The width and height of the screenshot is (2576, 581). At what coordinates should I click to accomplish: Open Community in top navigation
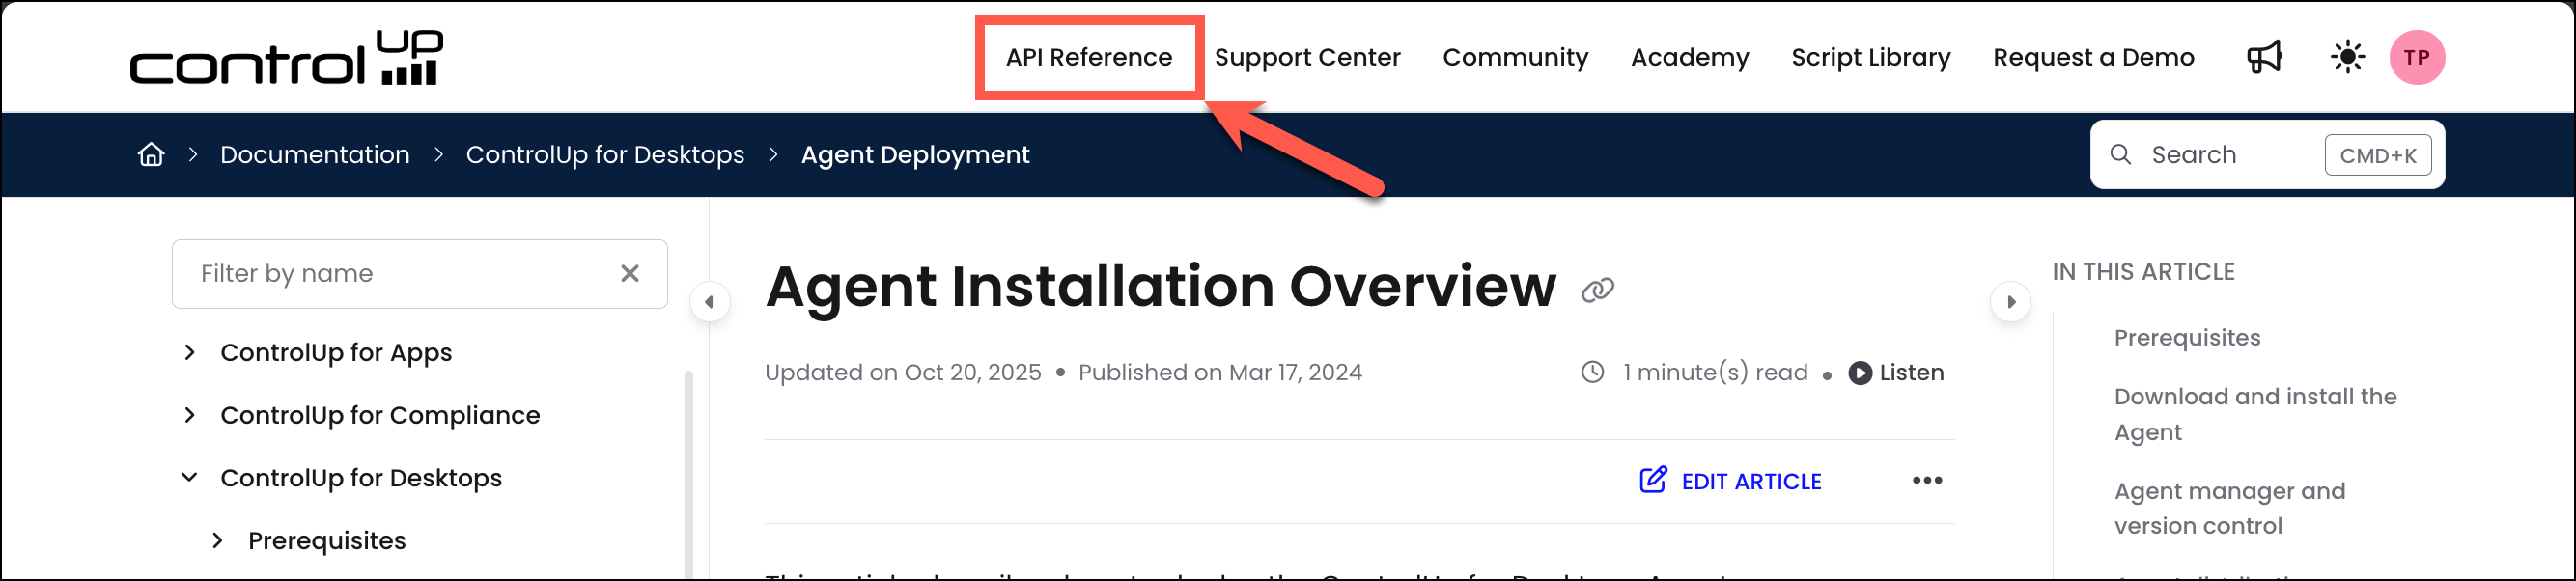pyautogui.click(x=1515, y=58)
